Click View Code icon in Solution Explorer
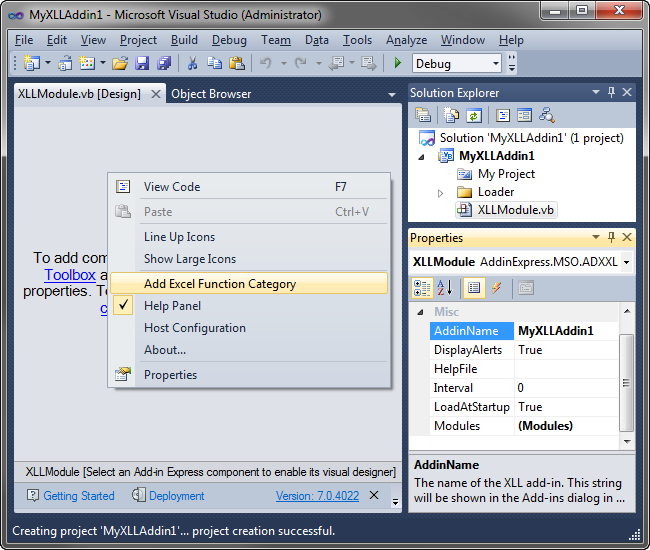The image size is (650, 550). pos(503,115)
